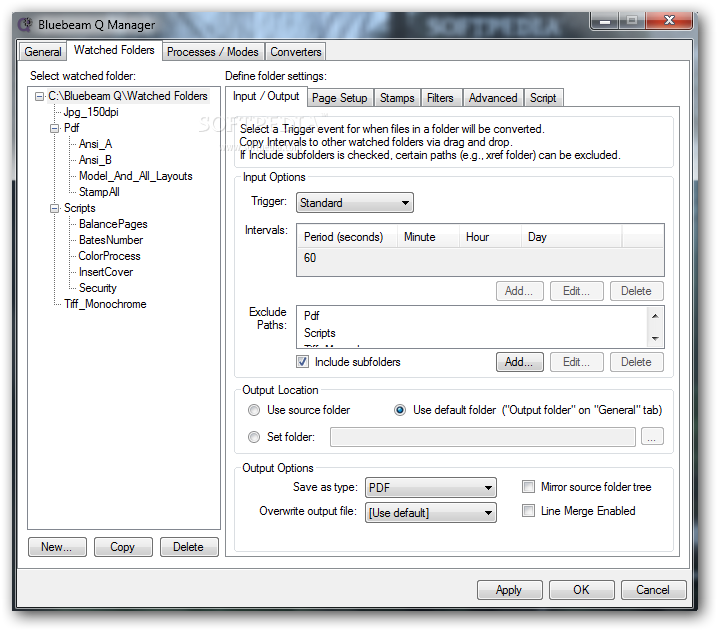Click the Apply button
The height and width of the screenshot is (631, 718).
click(x=510, y=590)
